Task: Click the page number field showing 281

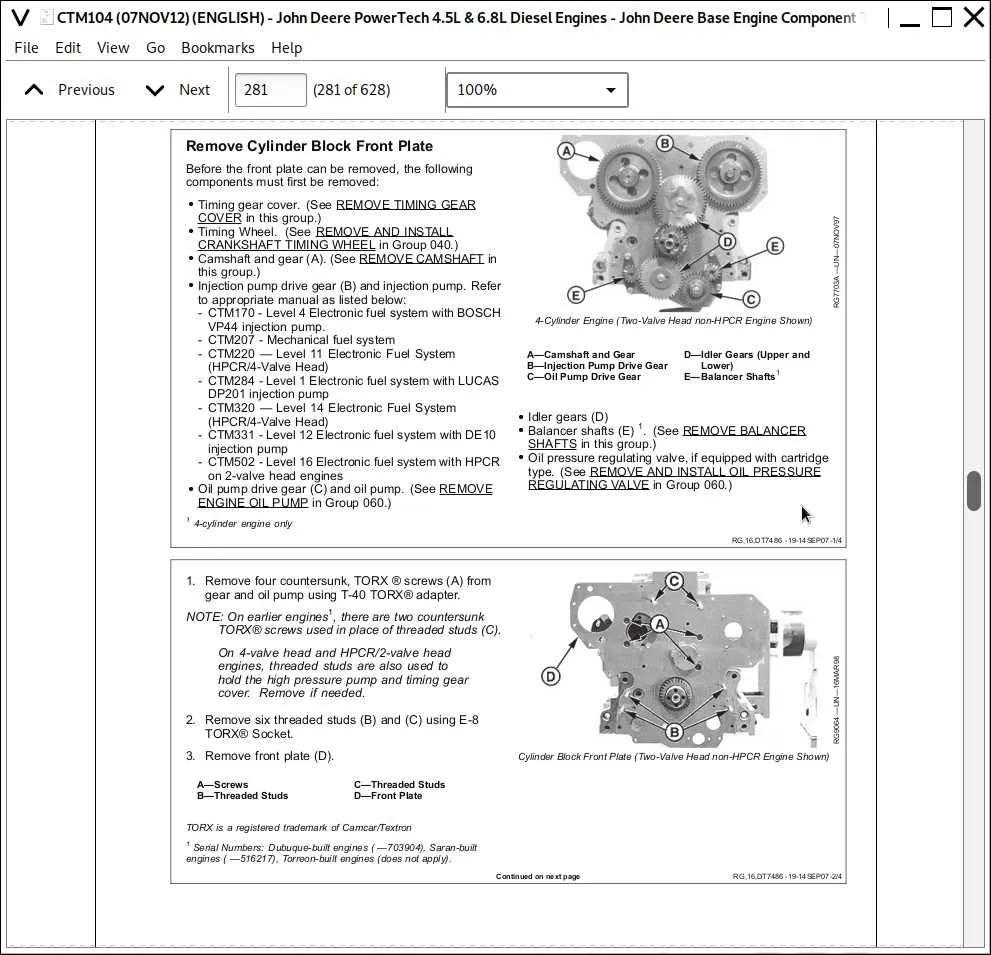Action: pyautogui.click(x=271, y=90)
